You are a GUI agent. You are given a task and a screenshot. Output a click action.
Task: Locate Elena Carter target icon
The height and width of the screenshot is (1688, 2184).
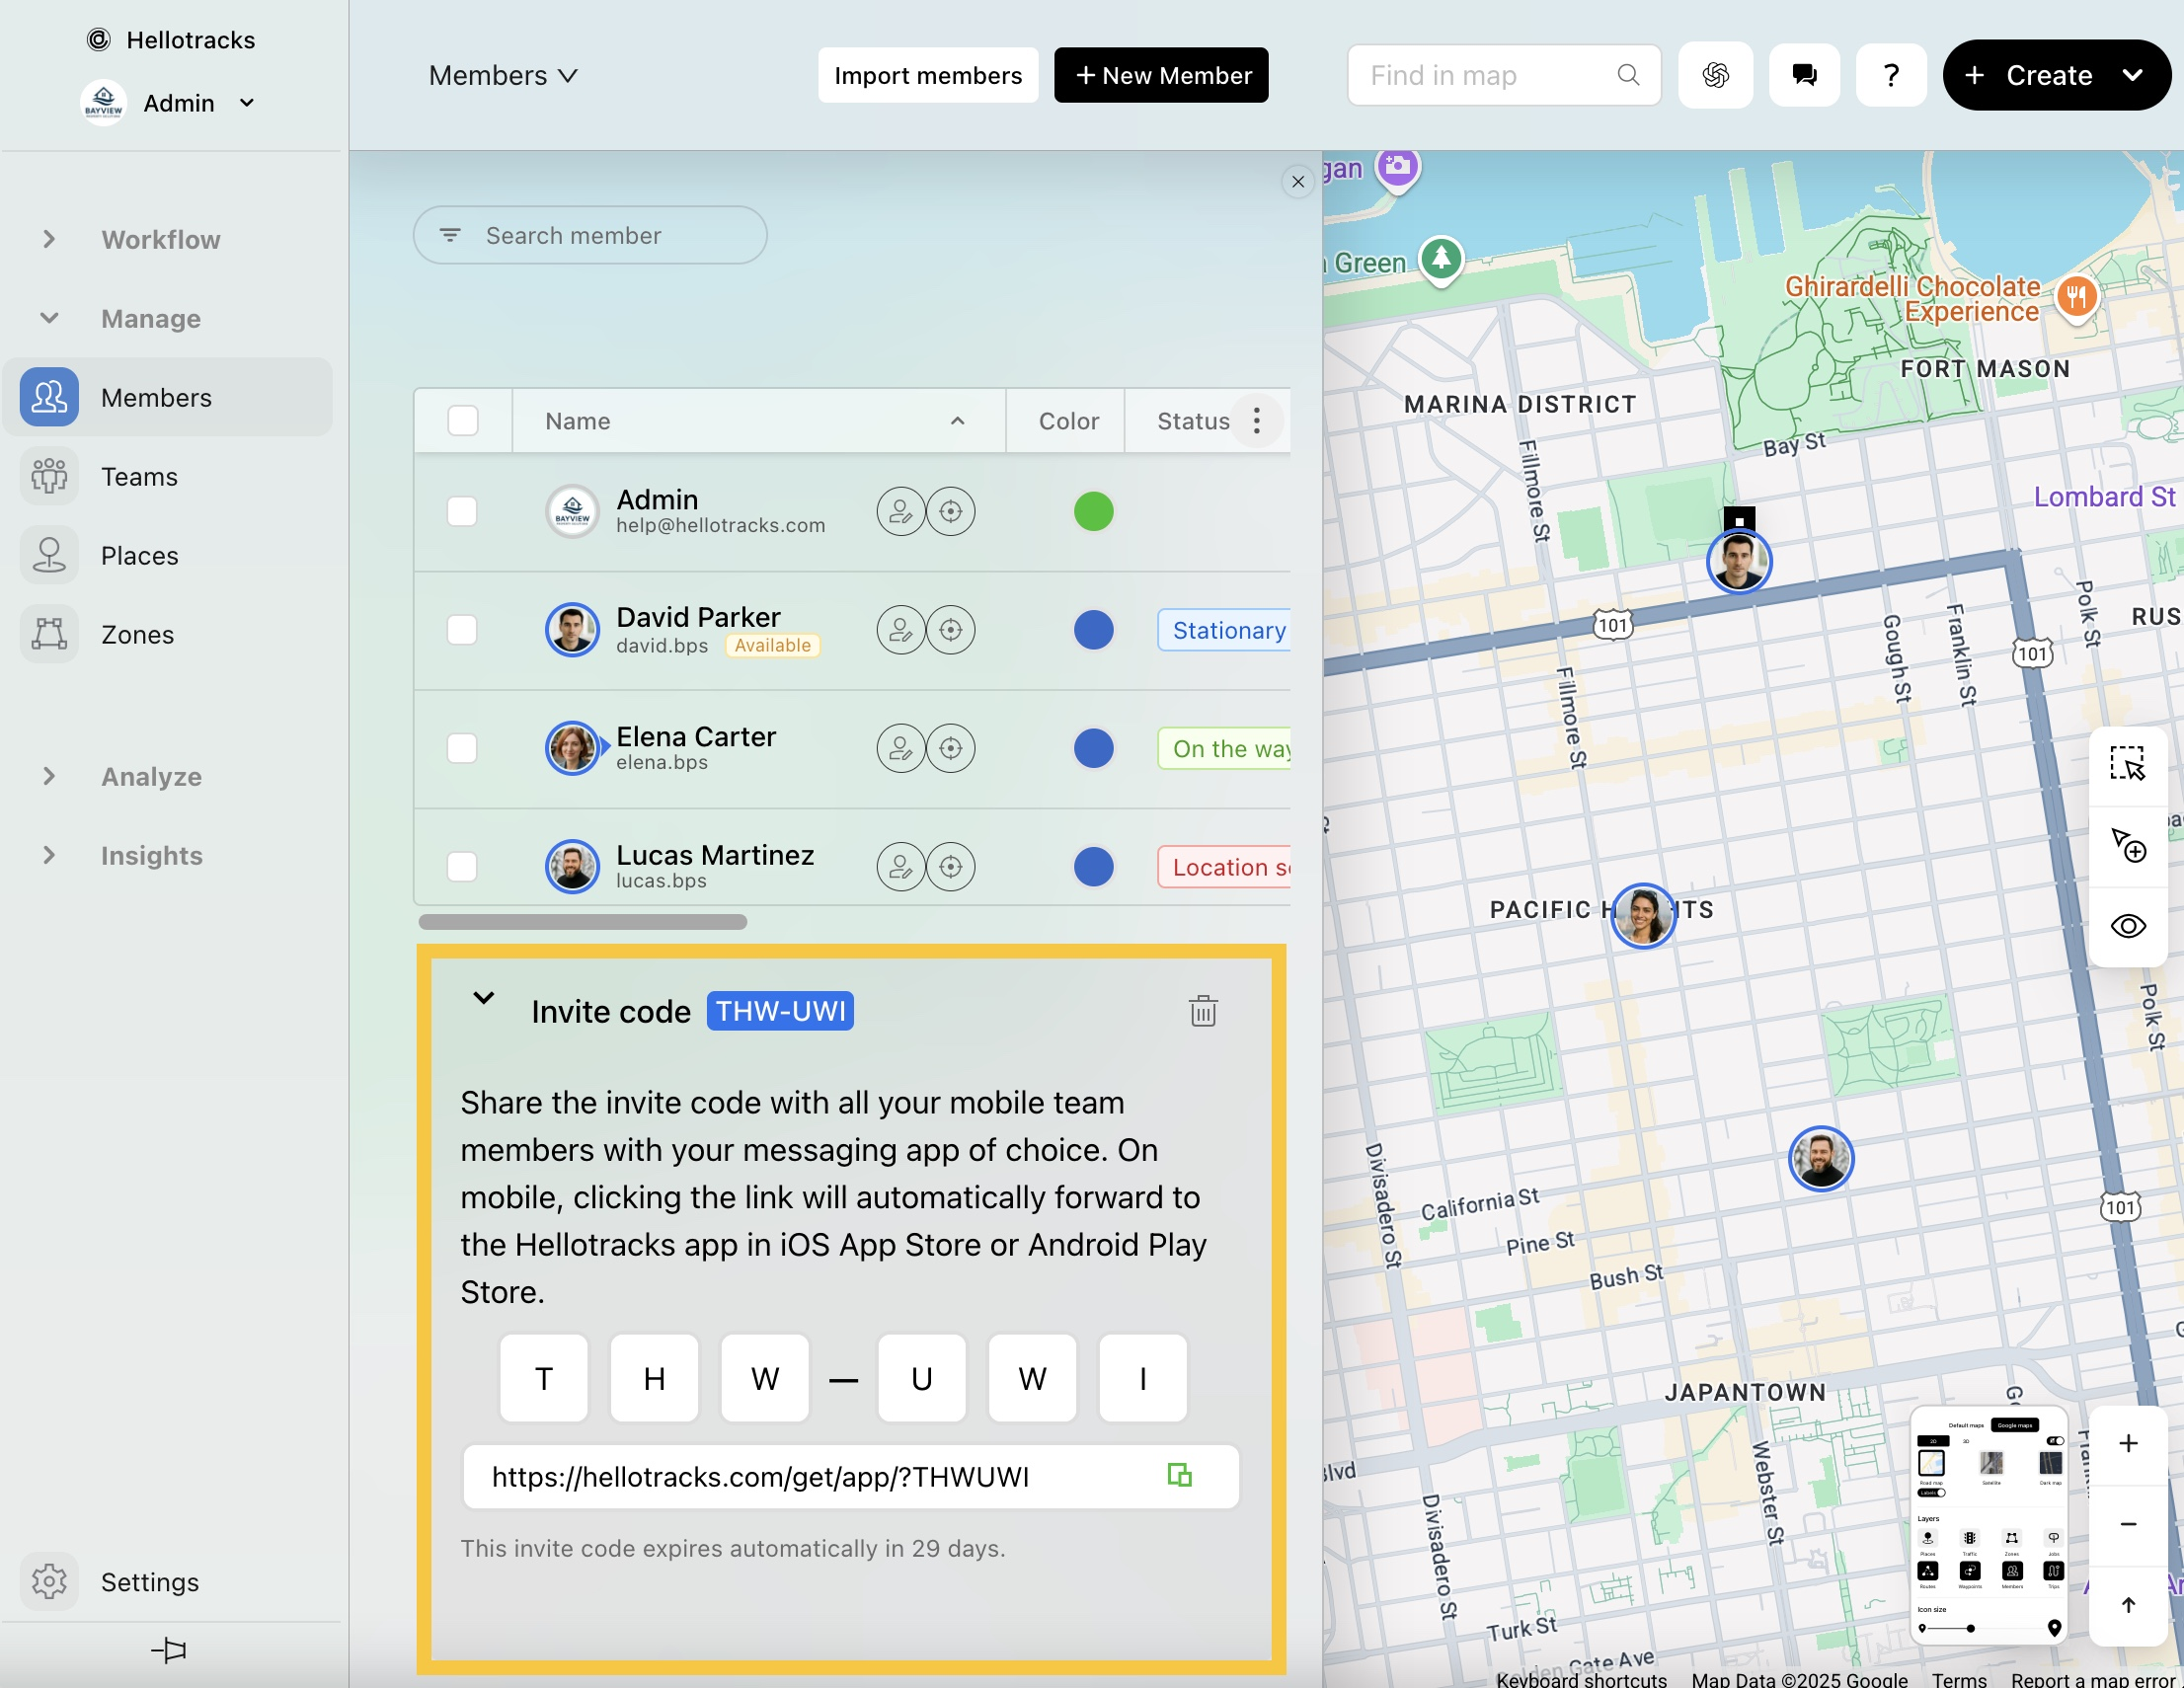pyautogui.click(x=950, y=748)
